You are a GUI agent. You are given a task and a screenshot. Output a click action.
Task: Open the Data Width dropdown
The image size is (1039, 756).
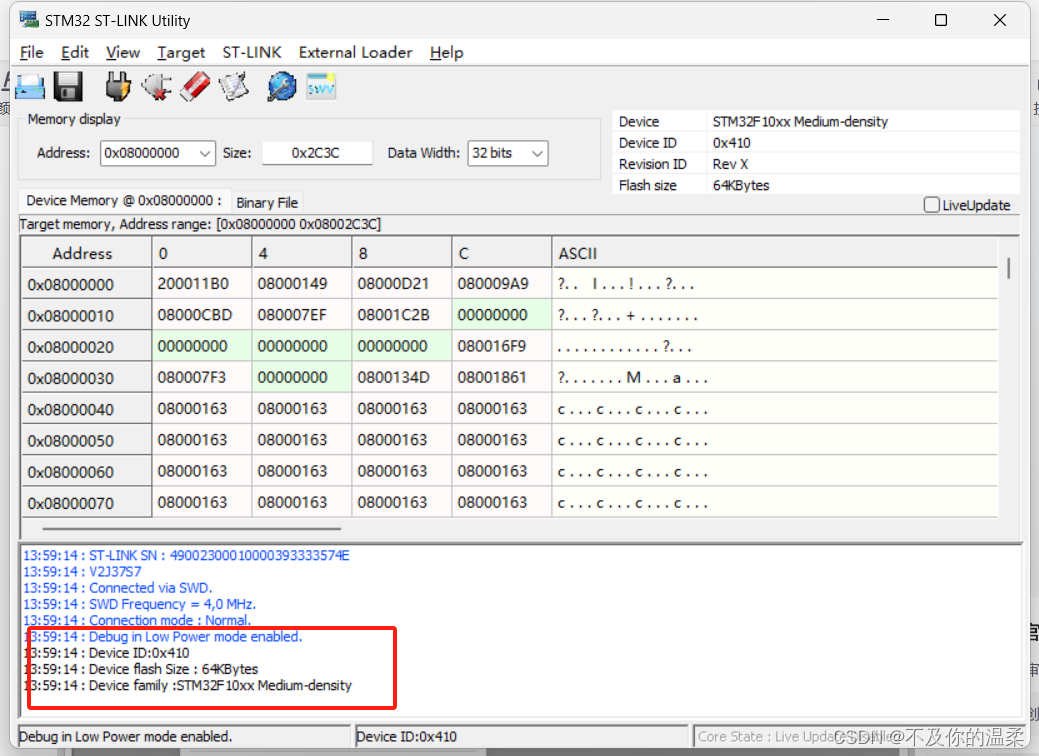(537, 154)
